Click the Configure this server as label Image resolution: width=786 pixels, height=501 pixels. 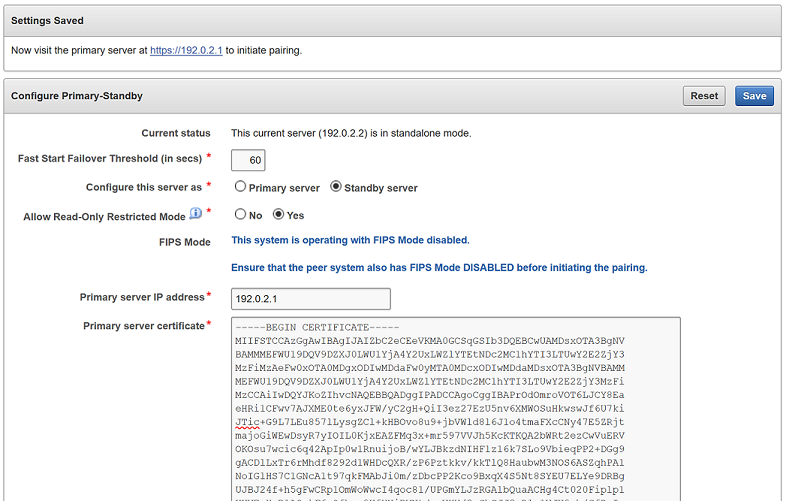pyautogui.click(x=144, y=187)
